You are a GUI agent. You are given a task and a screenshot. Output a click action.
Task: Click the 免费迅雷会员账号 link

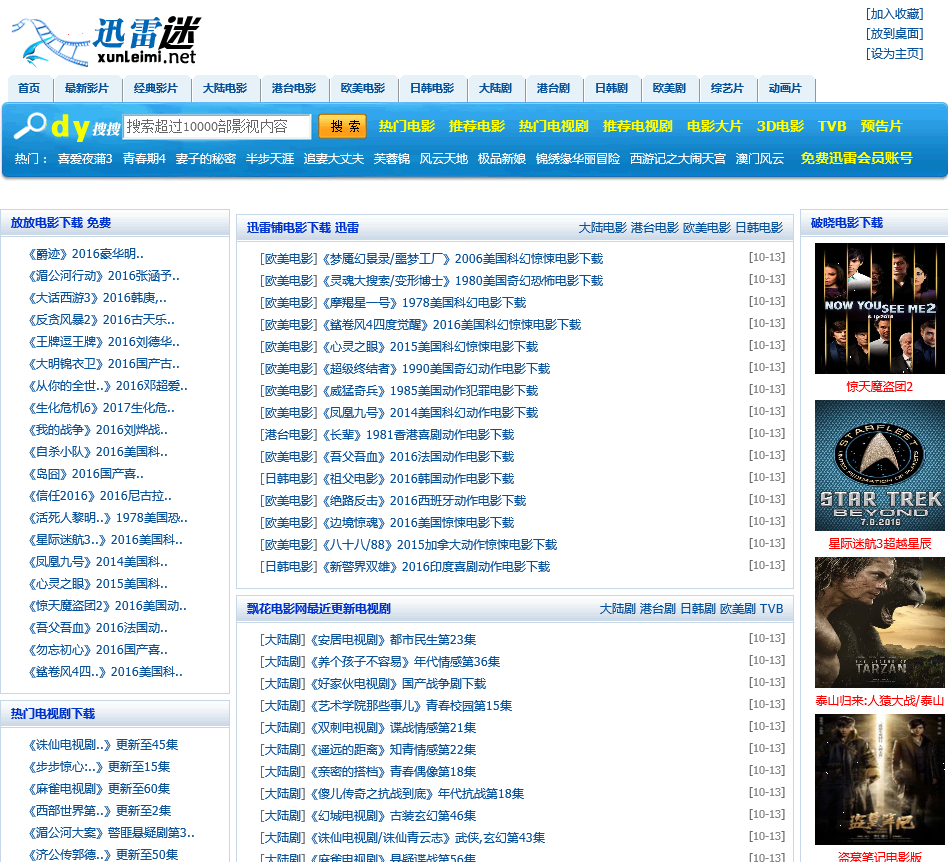tap(856, 158)
